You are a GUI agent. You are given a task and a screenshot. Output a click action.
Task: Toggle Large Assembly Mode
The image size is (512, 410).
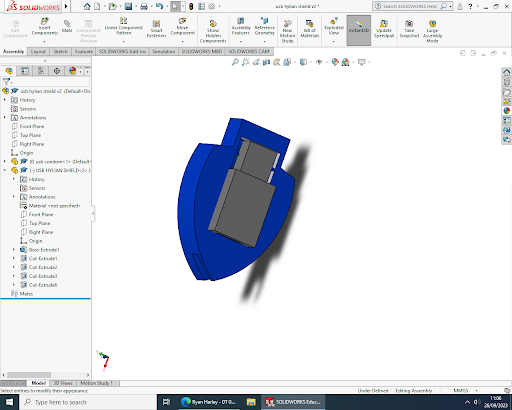tap(432, 31)
